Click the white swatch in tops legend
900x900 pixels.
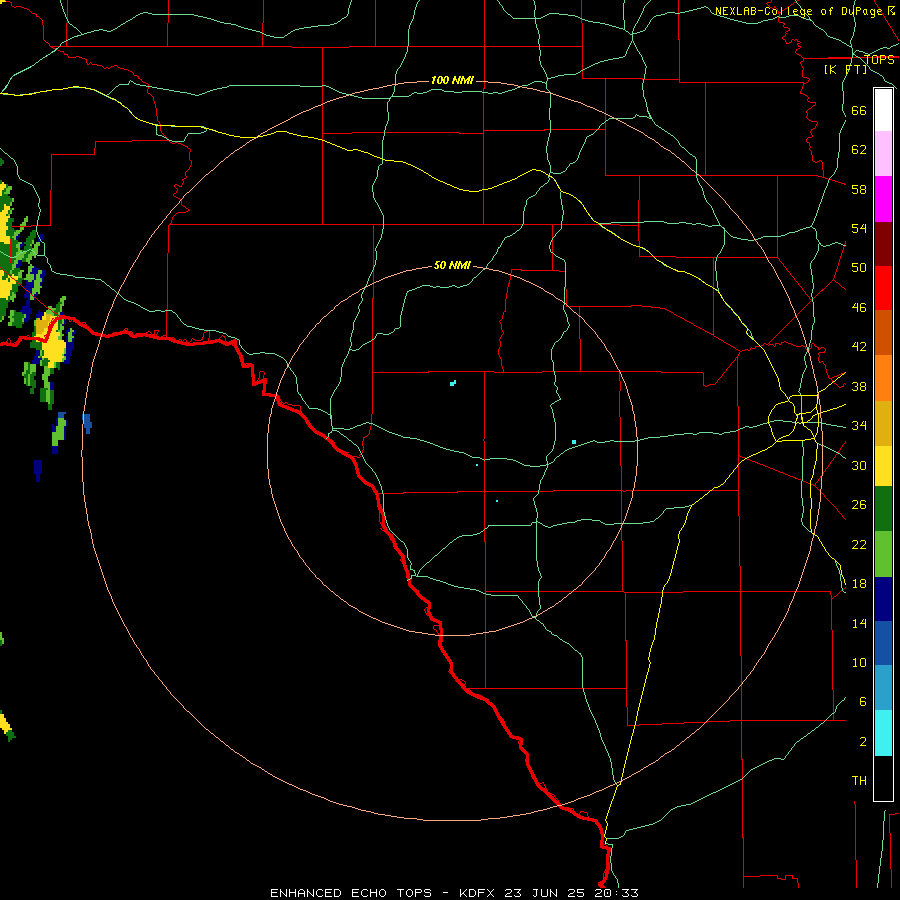click(883, 110)
